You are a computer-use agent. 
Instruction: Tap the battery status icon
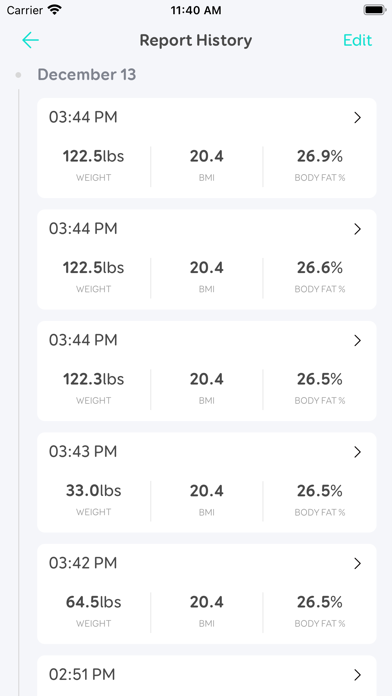(374, 10)
